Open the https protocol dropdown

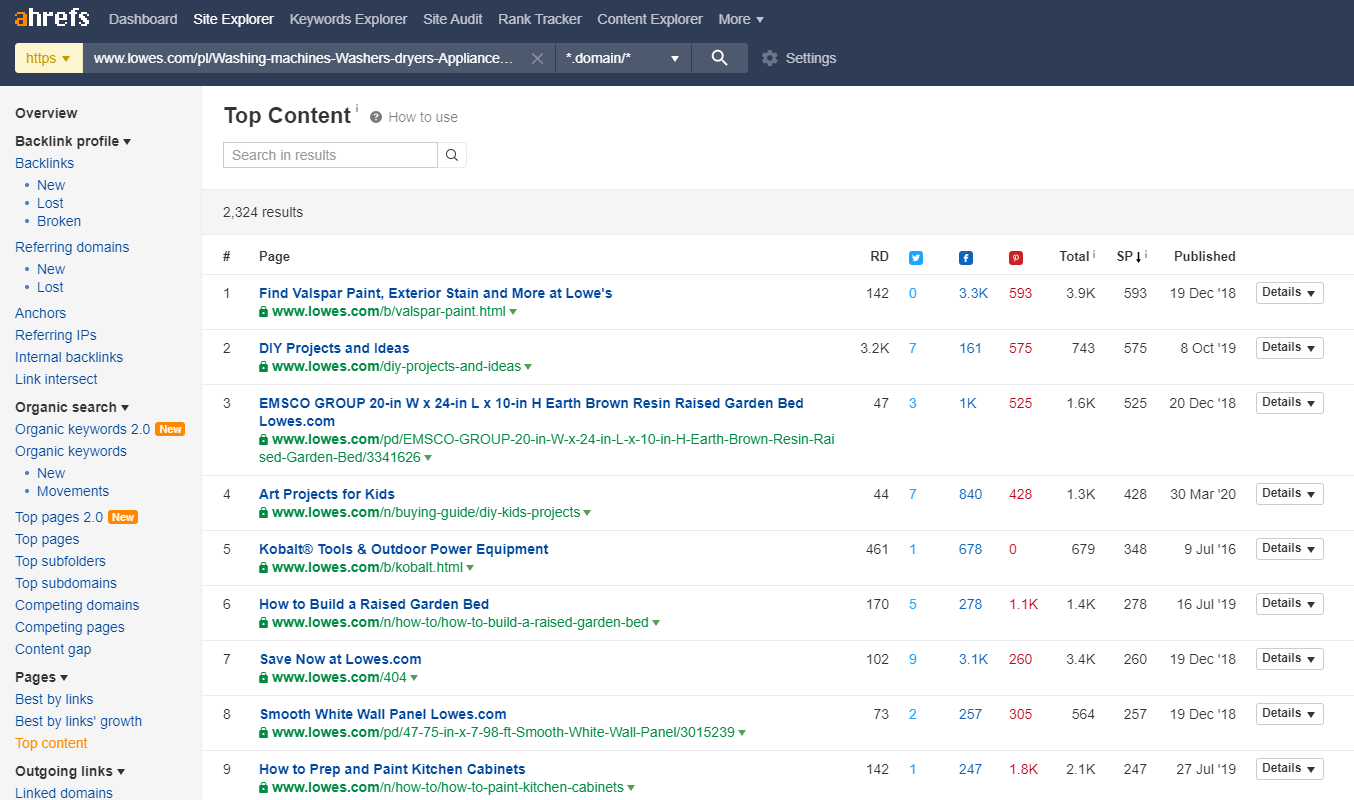pyautogui.click(x=48, y=58)
